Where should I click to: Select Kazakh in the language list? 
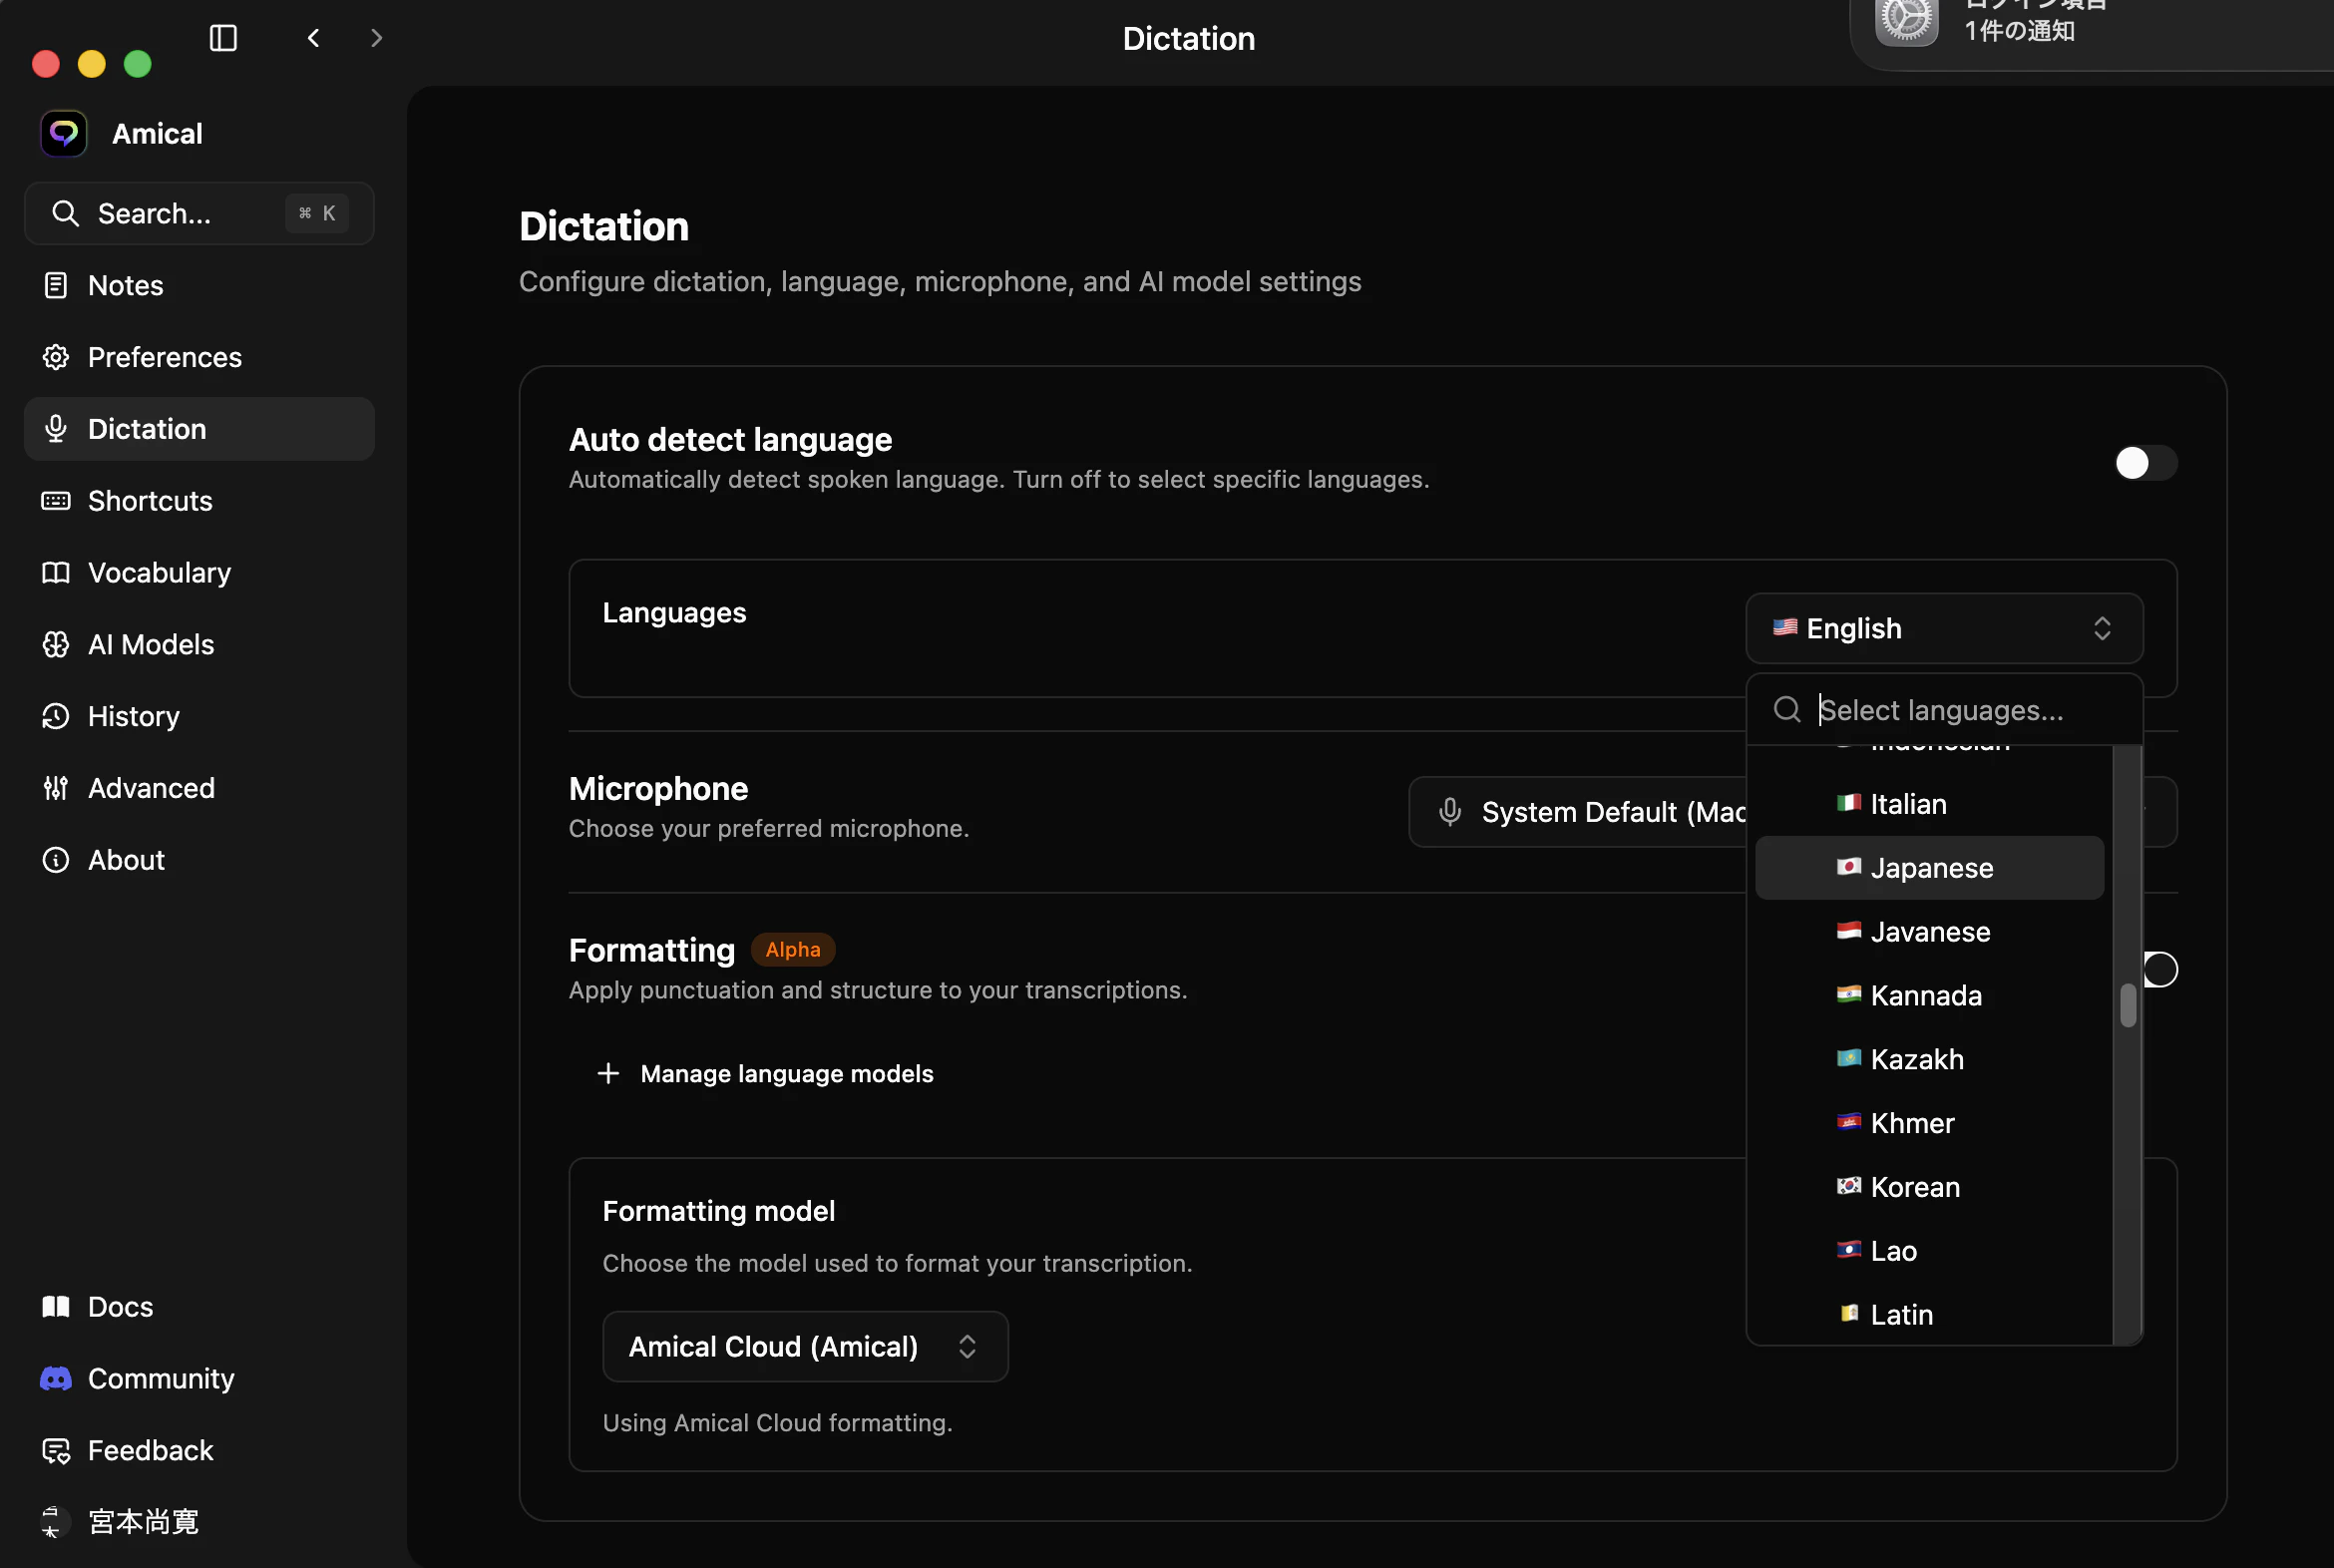click(1929, 1059)
